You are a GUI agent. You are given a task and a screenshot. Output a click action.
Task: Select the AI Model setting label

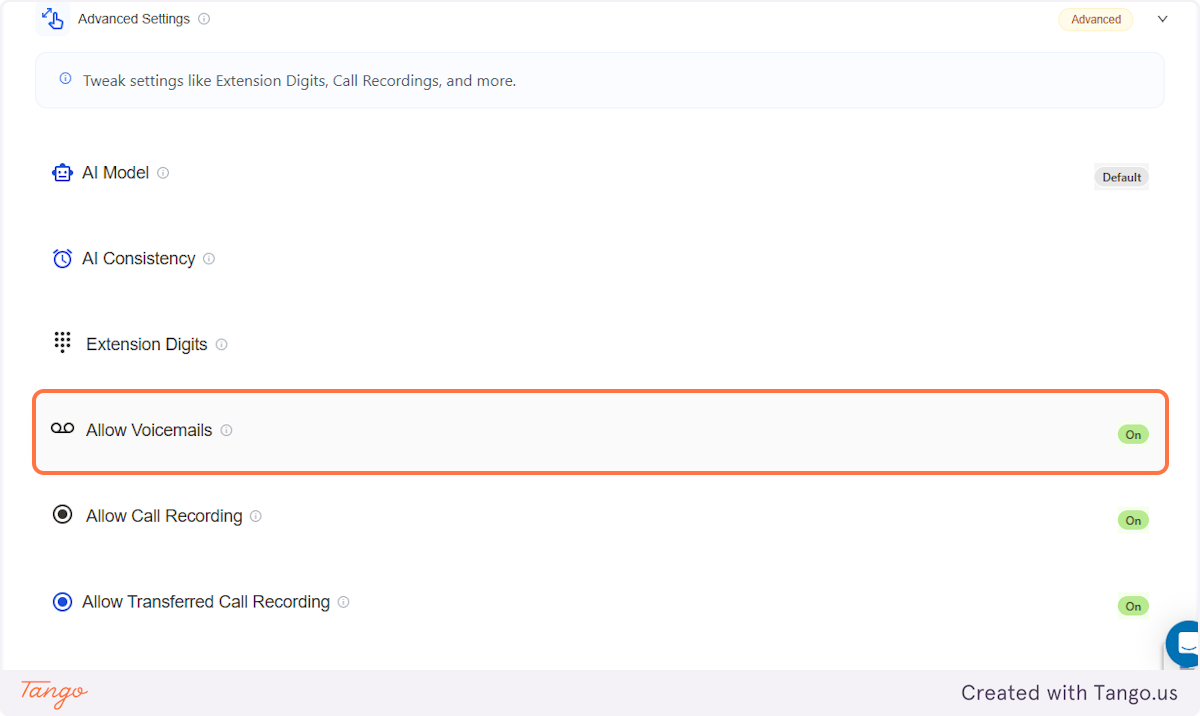[x=115, y=173]
